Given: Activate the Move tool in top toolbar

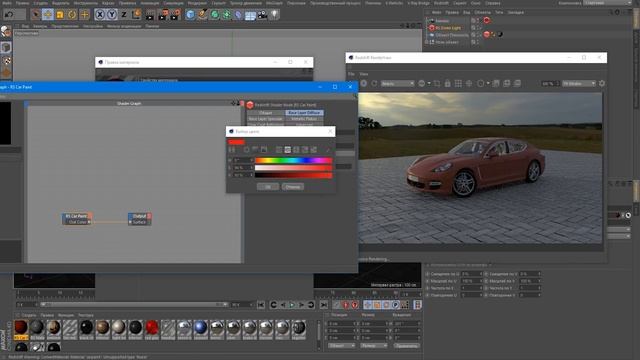Looking at the screenshot, I should 48,15.
